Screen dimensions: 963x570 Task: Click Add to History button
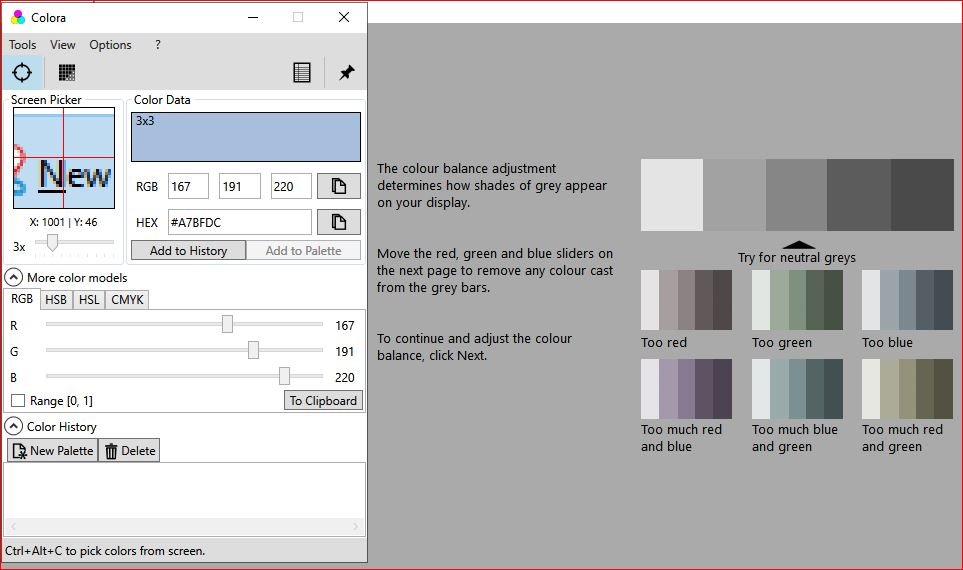[x=189, y=251]
